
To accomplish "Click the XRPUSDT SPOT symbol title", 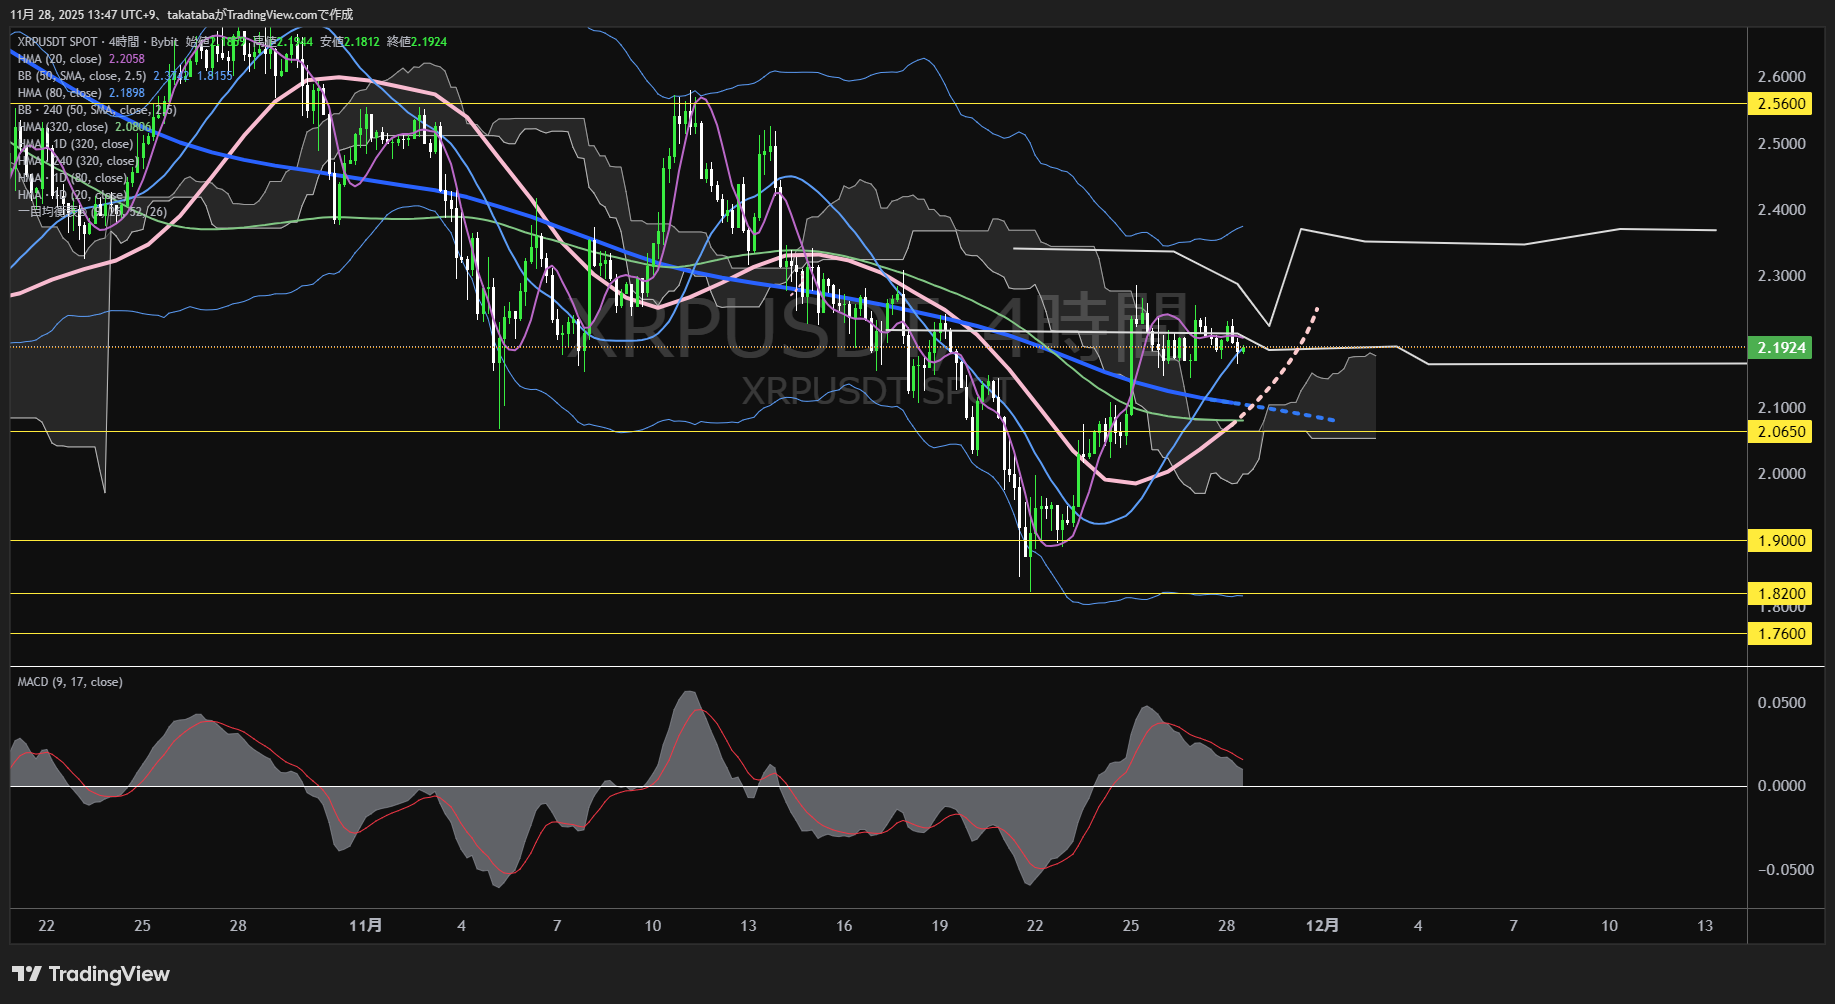I will pos(57,42).
